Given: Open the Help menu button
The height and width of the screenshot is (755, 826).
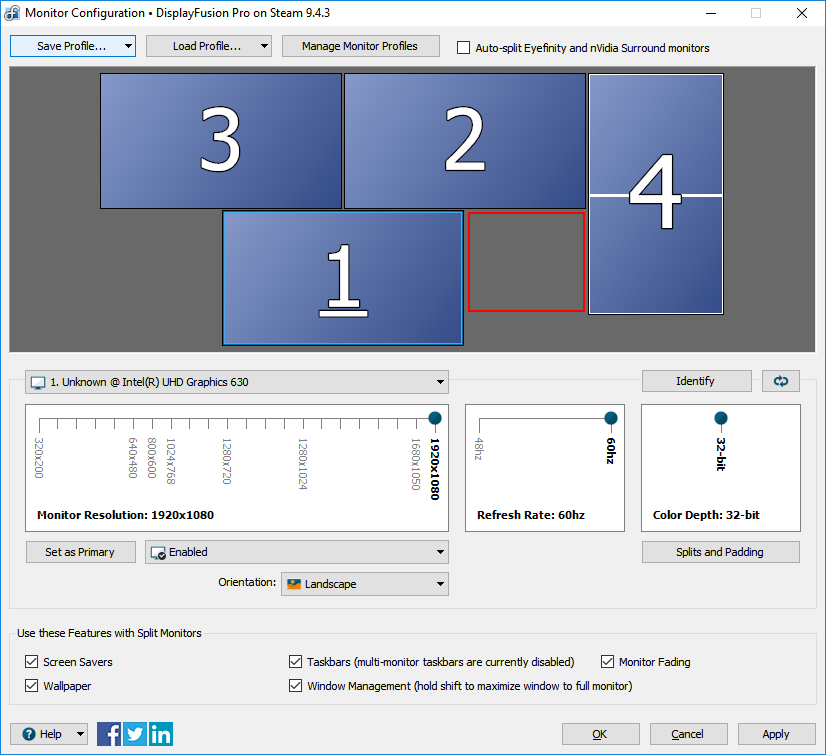Looking at the screenshot, I should pos(48,734).
